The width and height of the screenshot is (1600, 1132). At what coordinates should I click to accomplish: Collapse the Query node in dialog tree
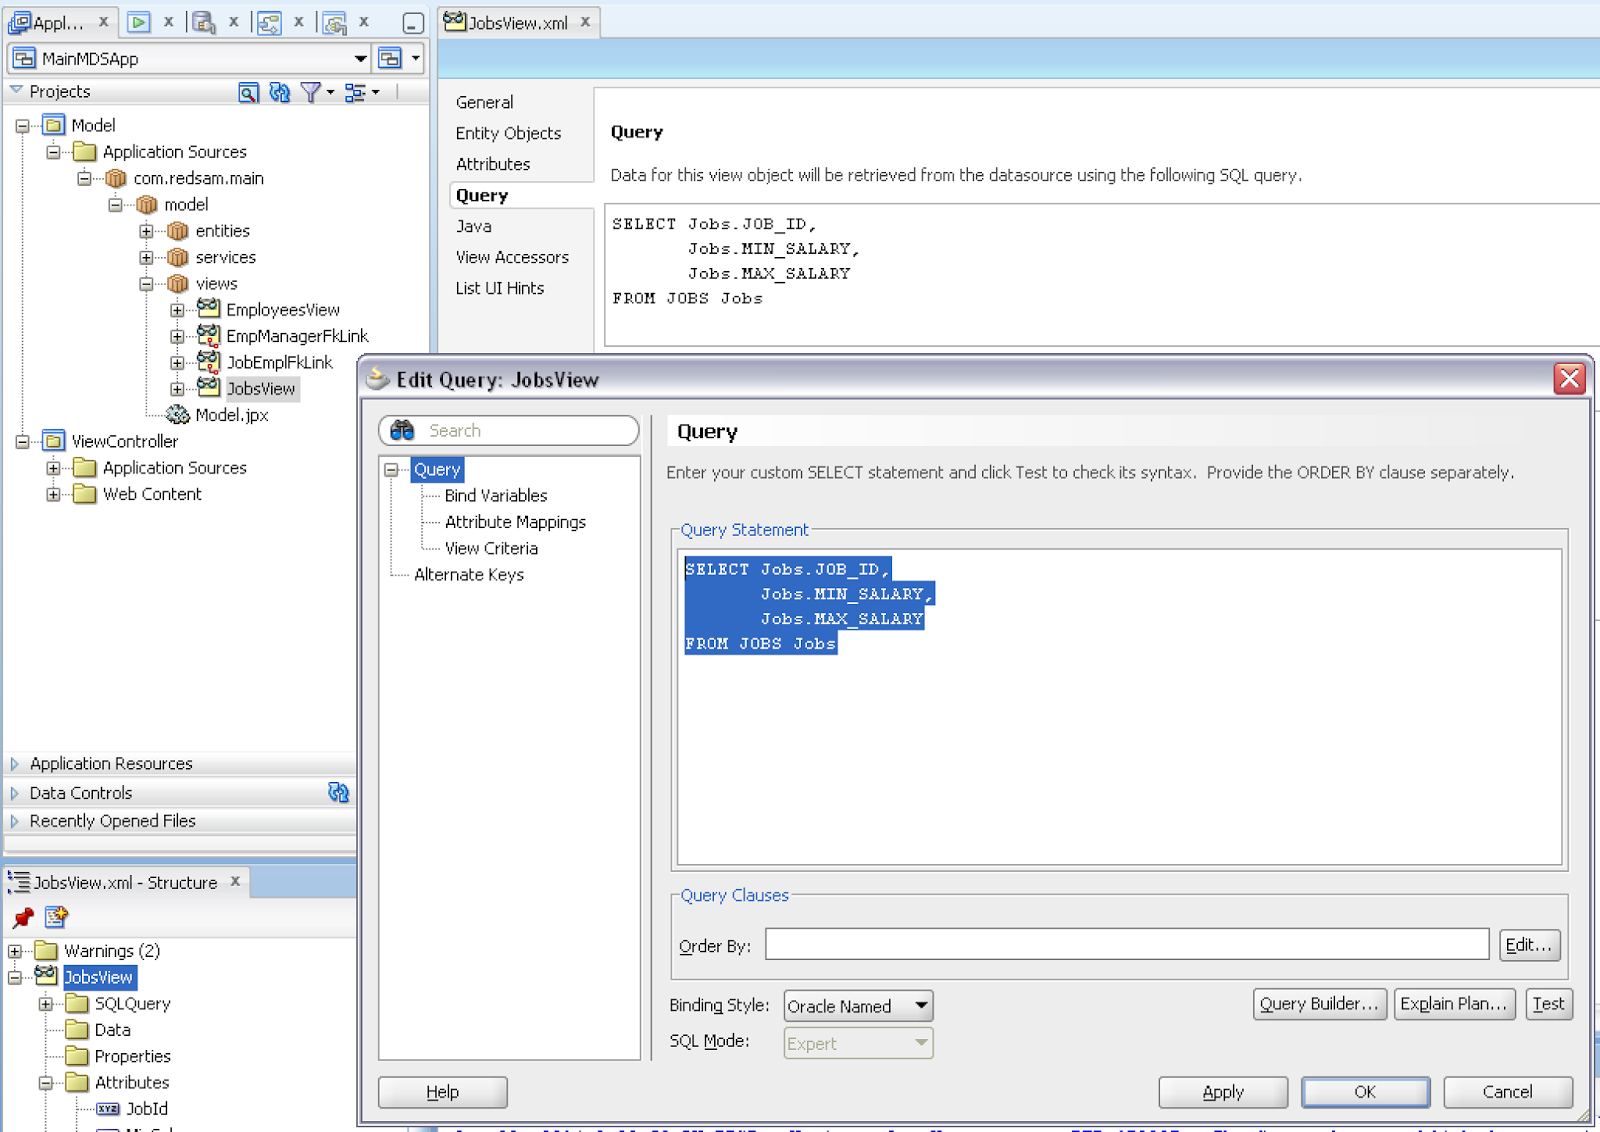click(x=392, y=469)
